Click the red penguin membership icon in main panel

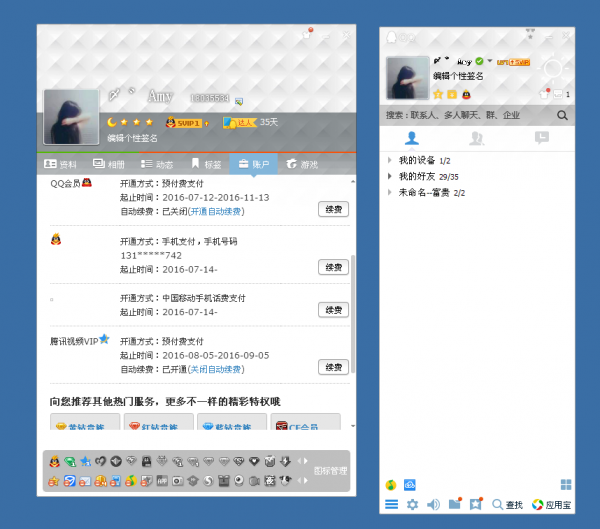click(x=466, y=94)
